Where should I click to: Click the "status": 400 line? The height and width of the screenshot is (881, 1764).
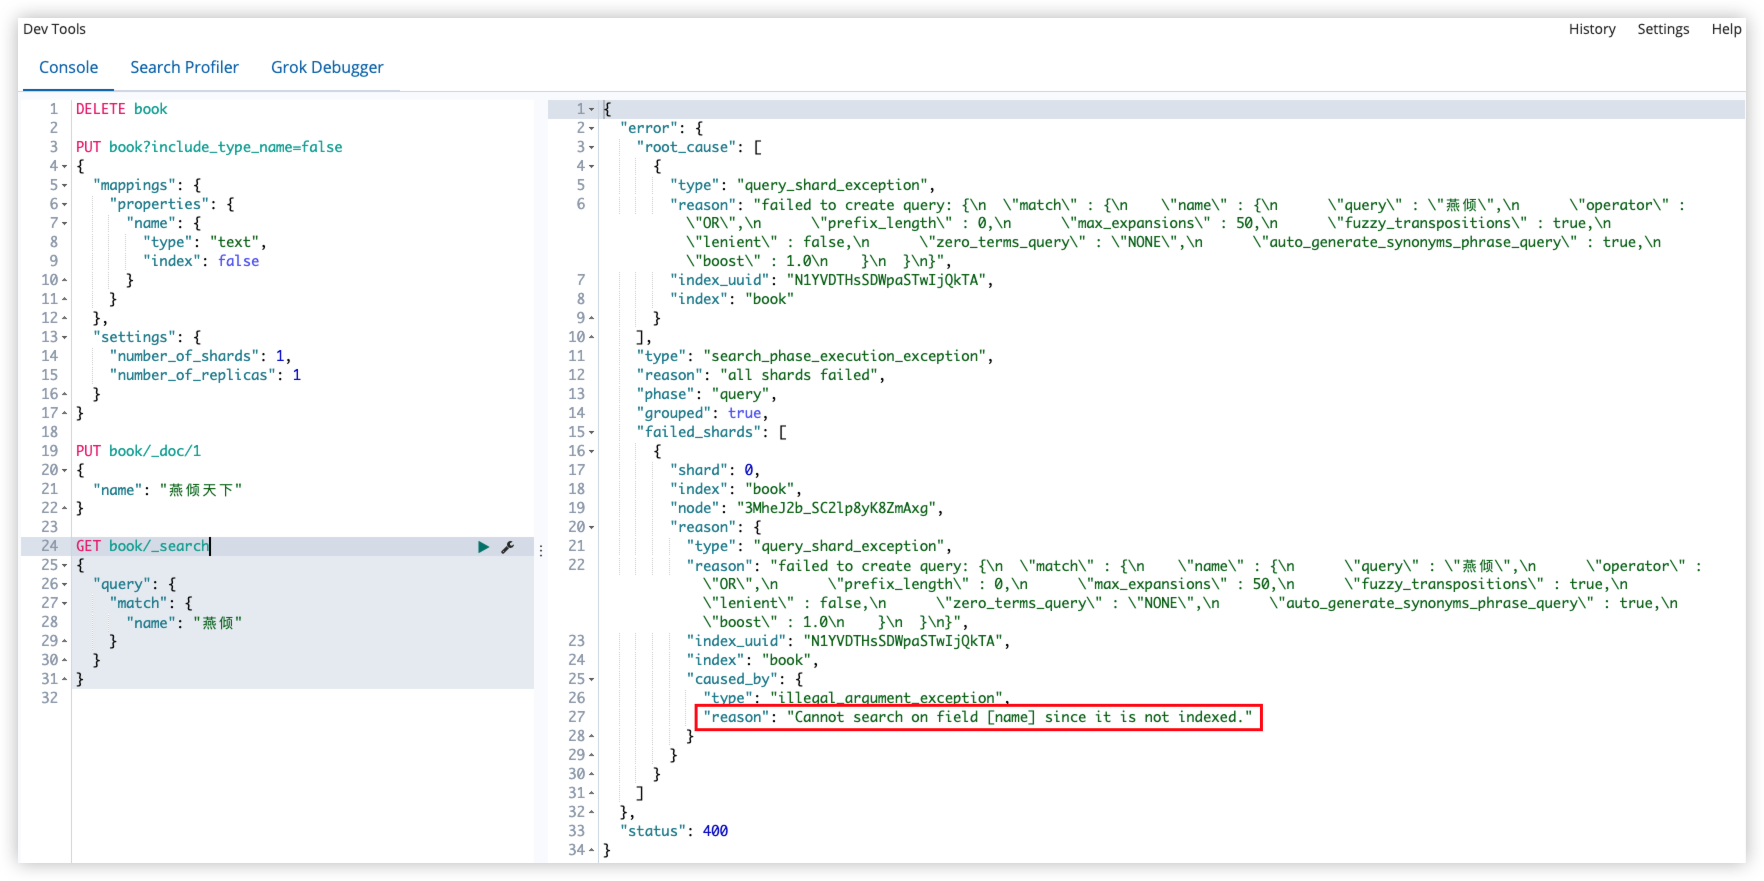pos(674,831)
